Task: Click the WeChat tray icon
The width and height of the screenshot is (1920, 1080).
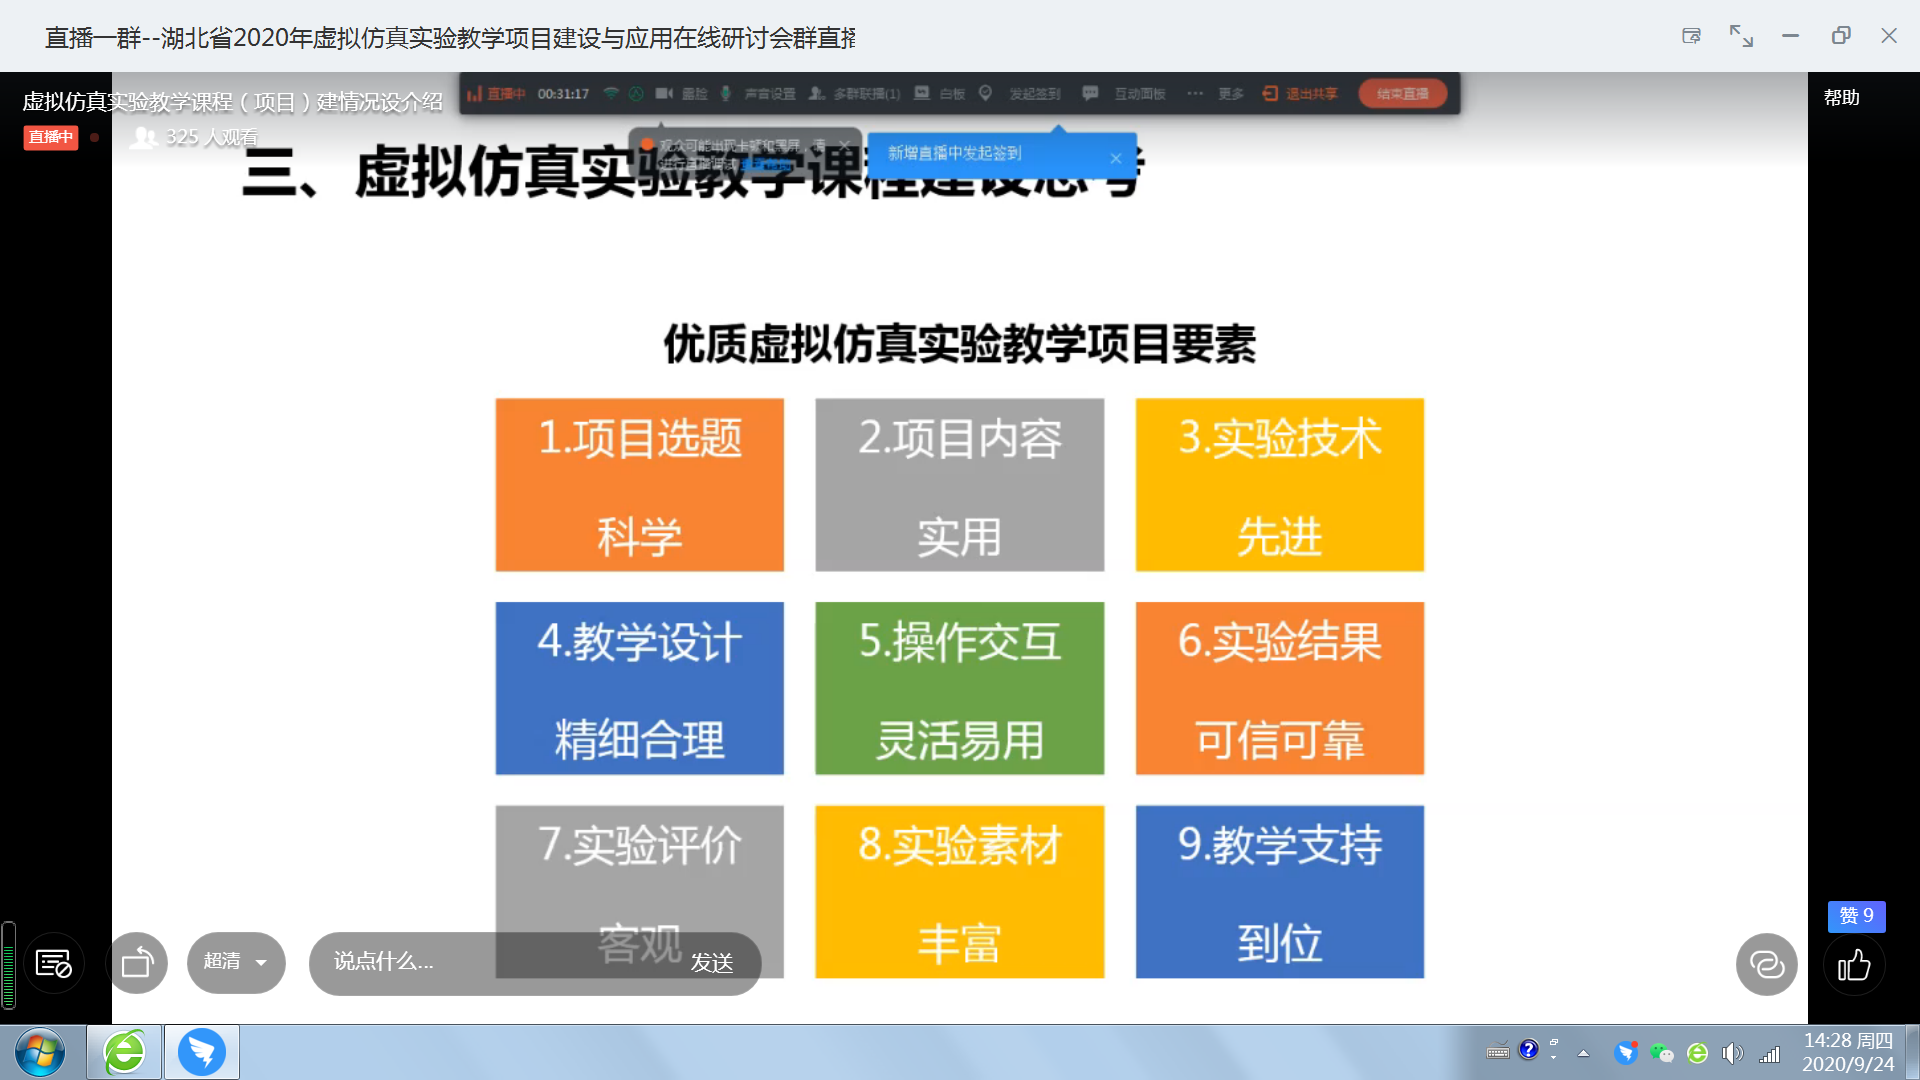Action: click(x=1662, y=1053)
